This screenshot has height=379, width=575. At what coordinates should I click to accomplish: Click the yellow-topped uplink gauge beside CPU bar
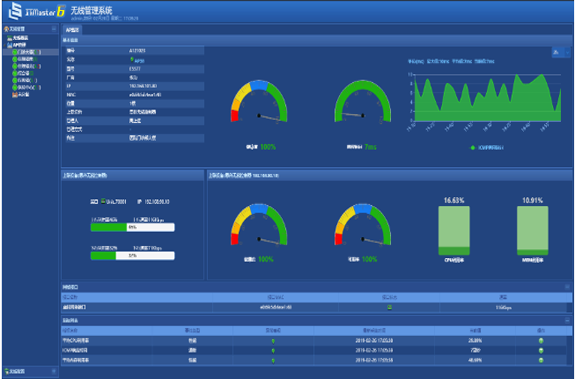tap(363, 225)
